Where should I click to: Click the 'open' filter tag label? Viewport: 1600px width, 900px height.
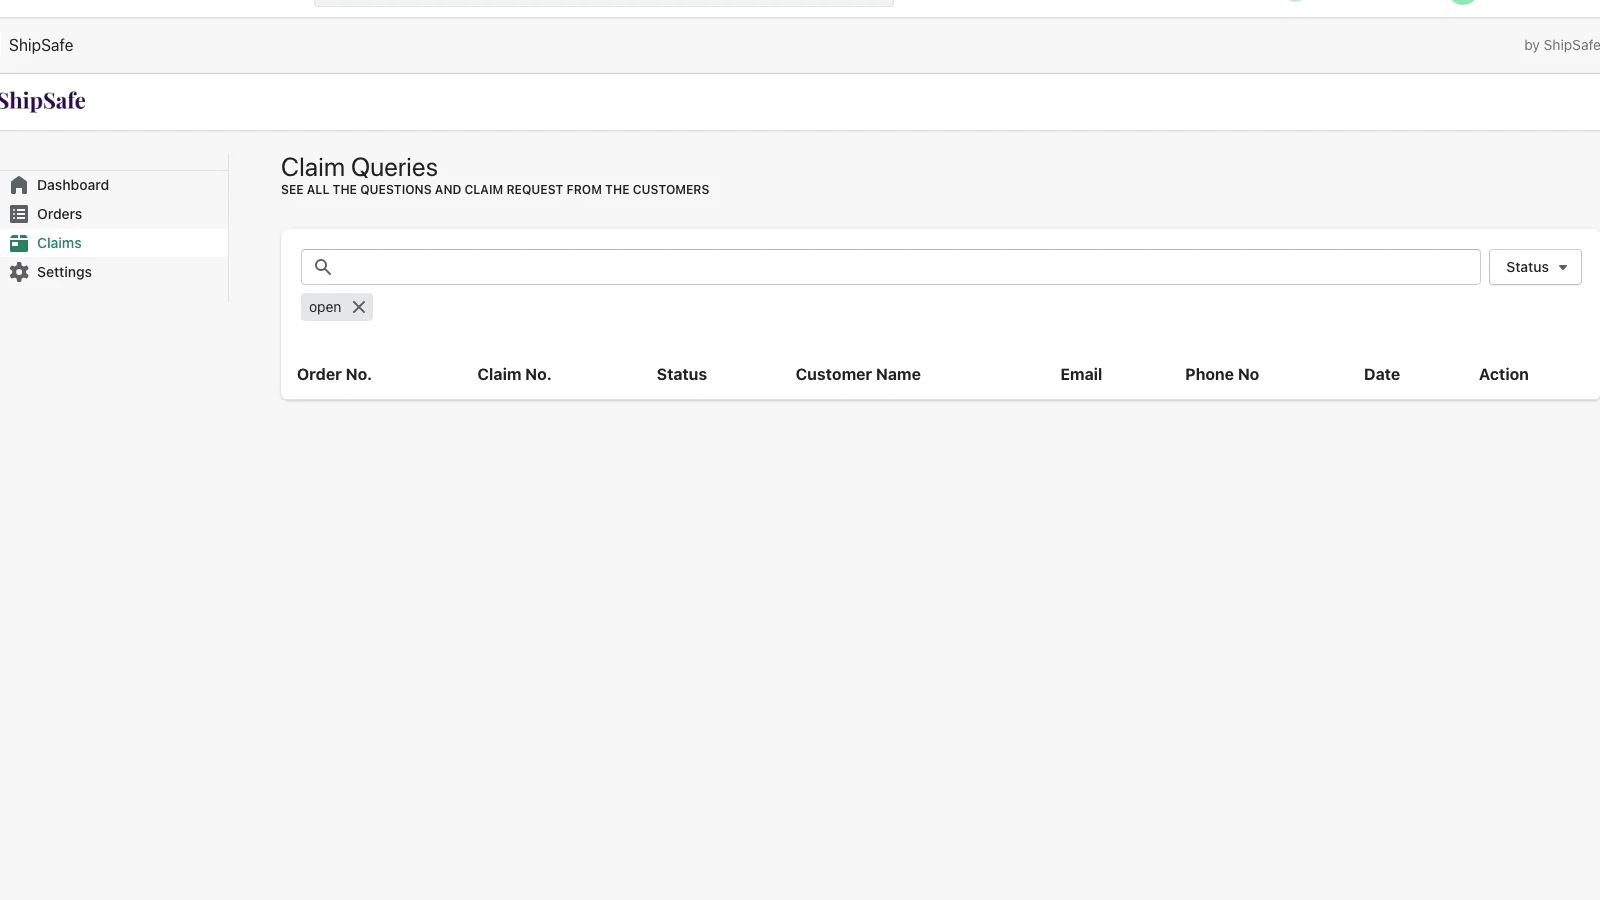(325, 307)
